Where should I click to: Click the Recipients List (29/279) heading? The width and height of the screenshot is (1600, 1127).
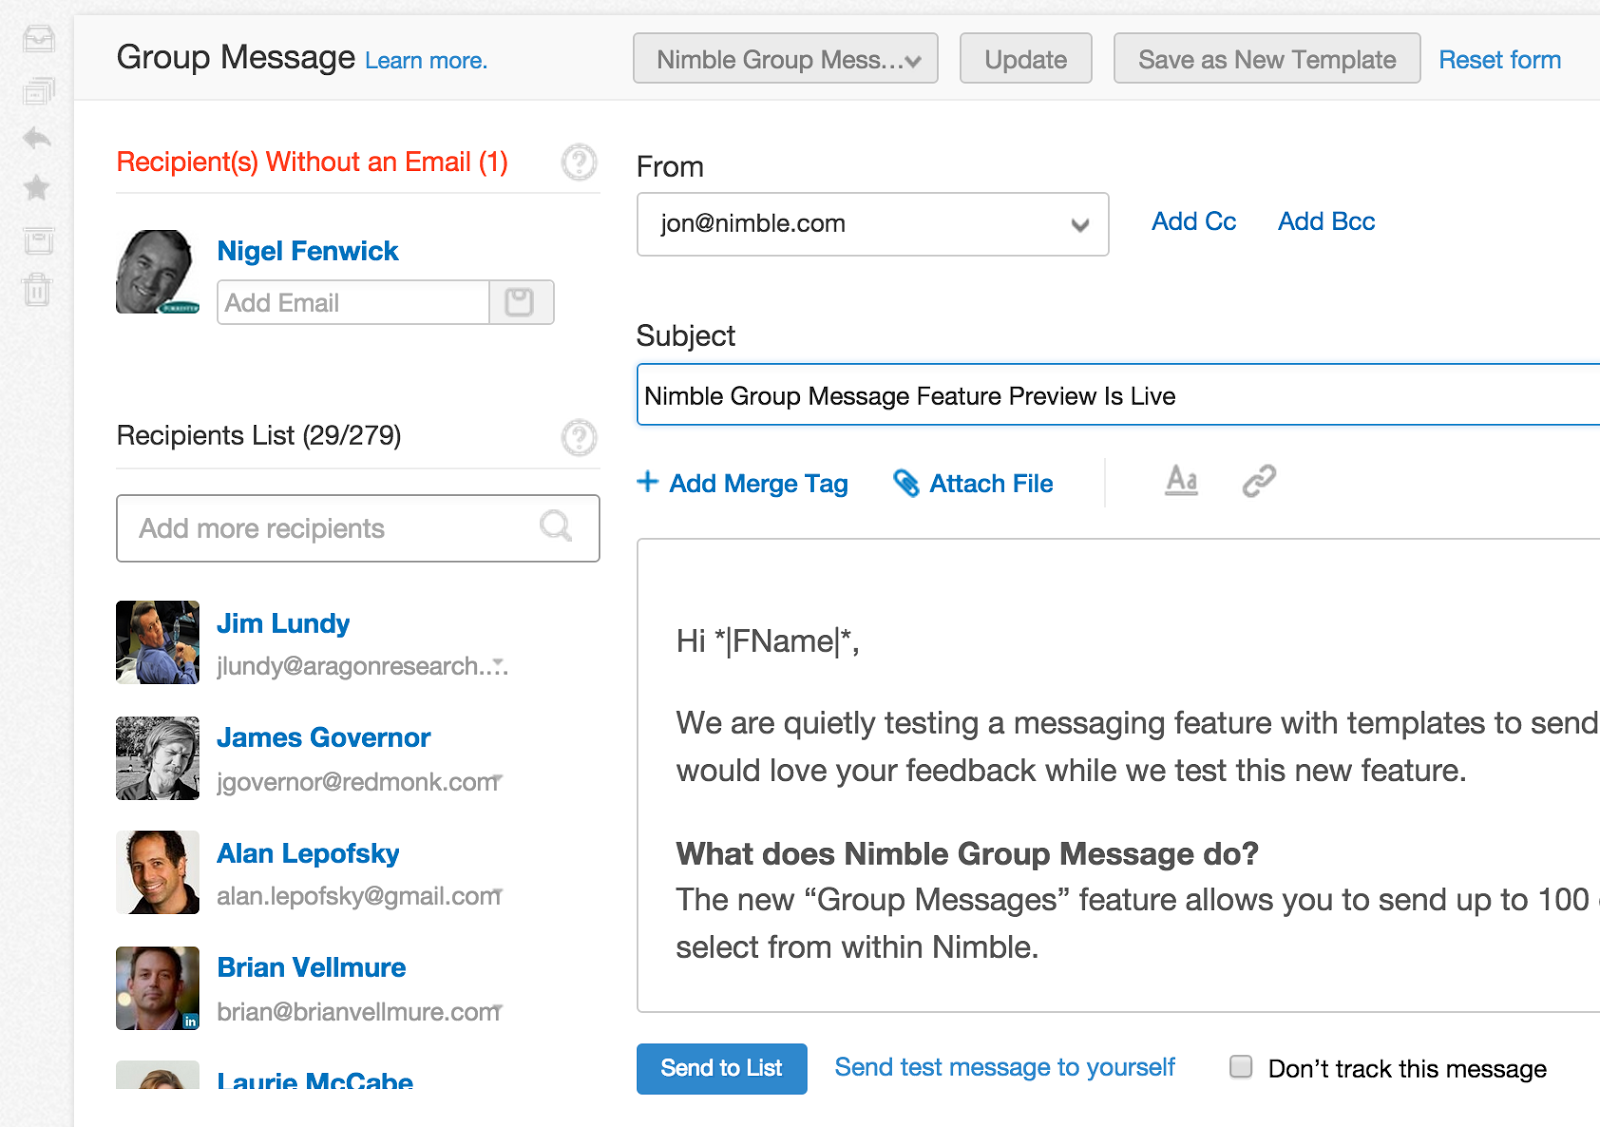coord(259,436)
